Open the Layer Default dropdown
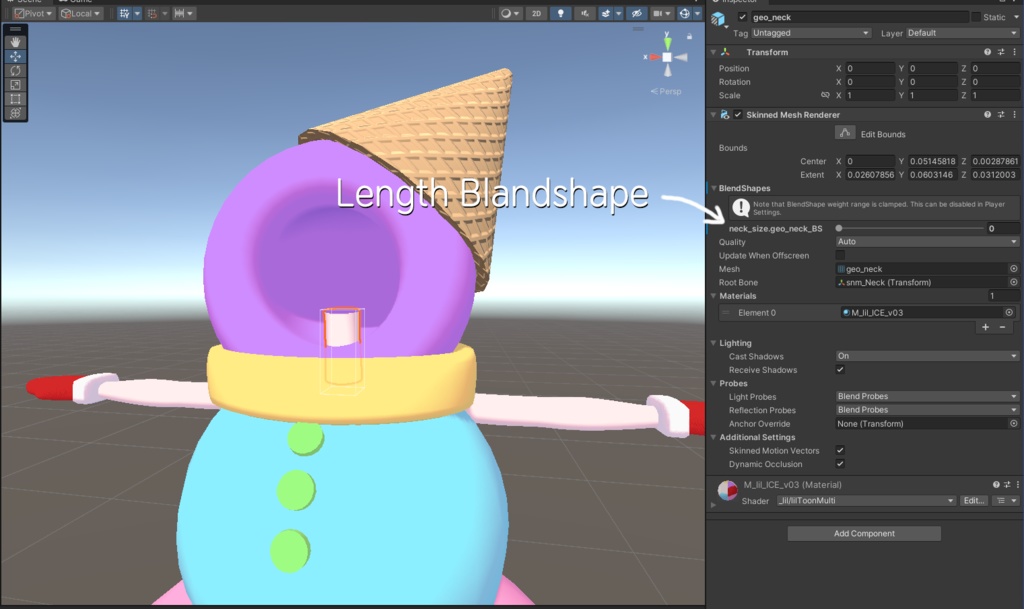This screenshot has width=1024, height=609. click(962, 33)
